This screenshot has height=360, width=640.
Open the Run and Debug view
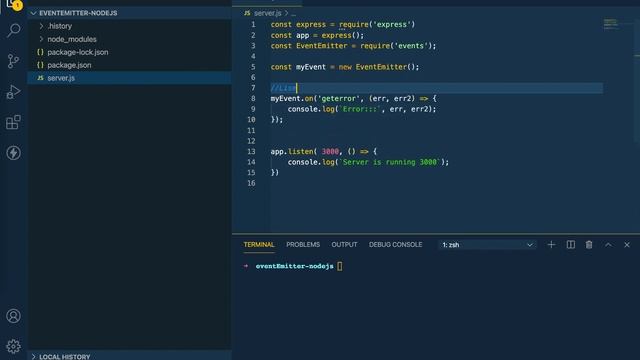13,92
